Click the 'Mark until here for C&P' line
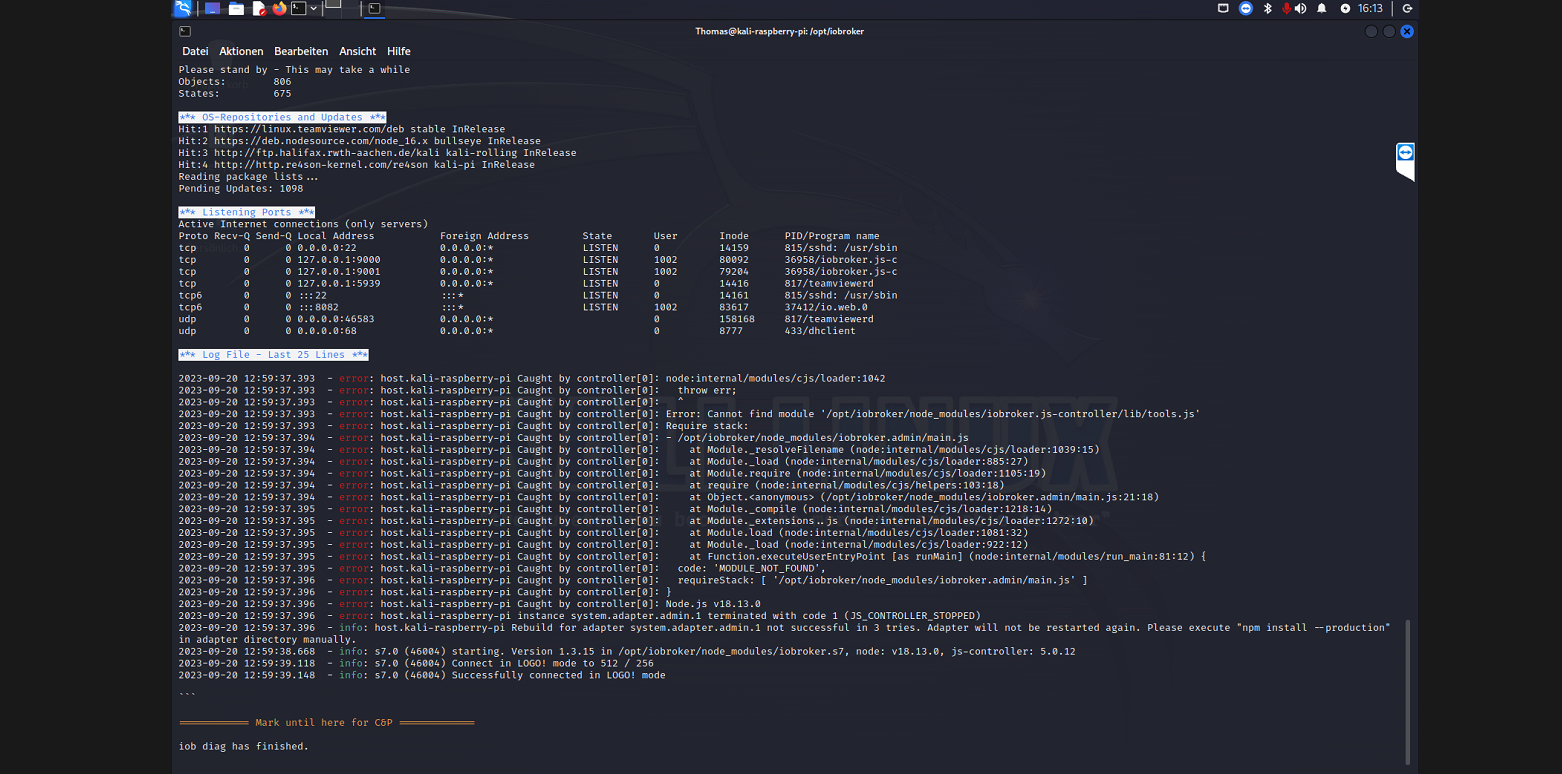 pos(326,722)
